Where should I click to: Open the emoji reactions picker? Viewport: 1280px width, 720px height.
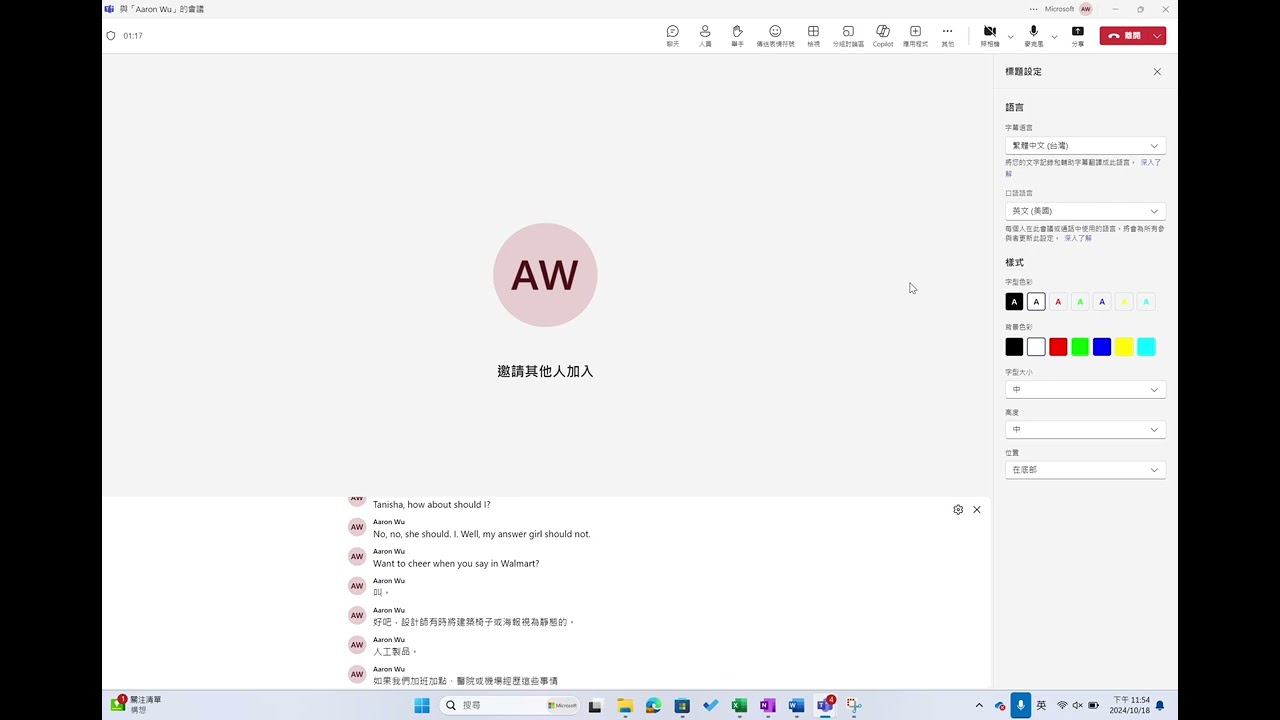pyautogui.click(x=775, y=36)
